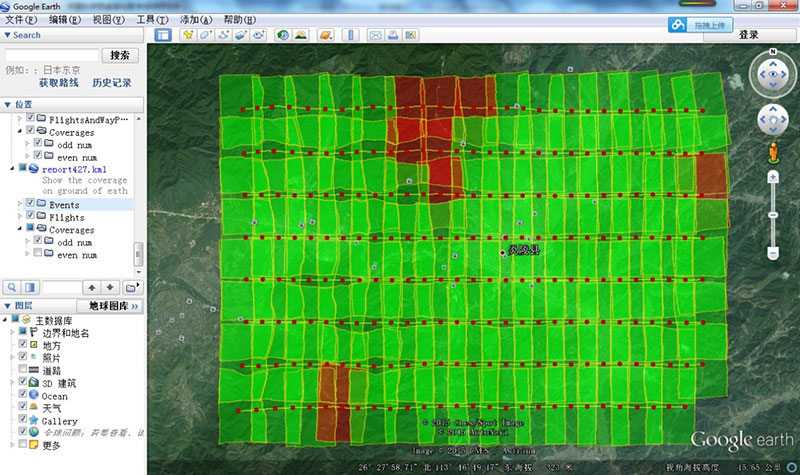Select the Add Polygon tool
The image size is (800, 475).
click(x=207, y=35)
